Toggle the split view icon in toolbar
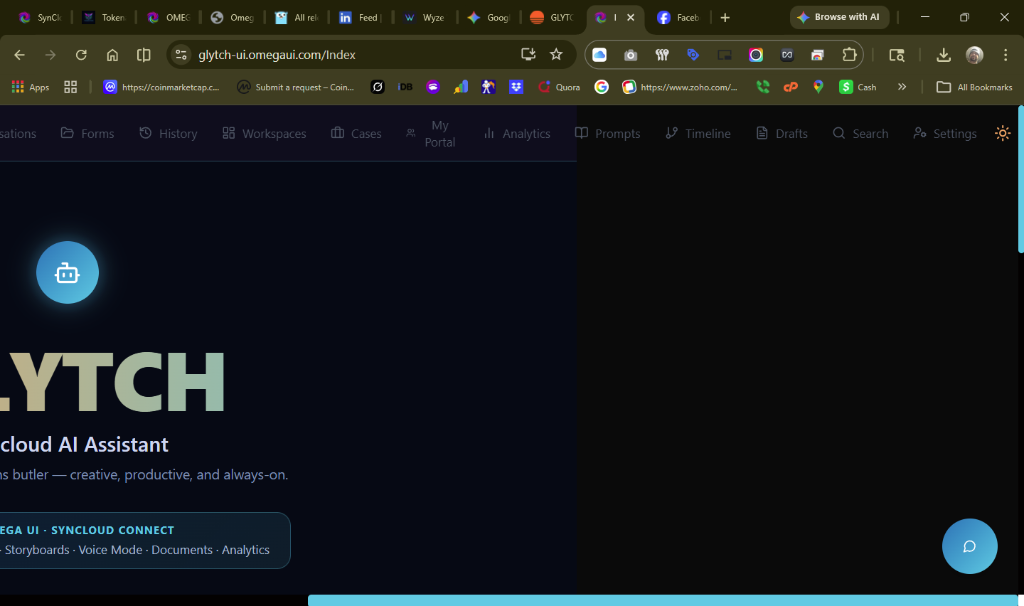The height and width of the screenshot is (606, 1024). pyautogui.click(x=144, y=55)
